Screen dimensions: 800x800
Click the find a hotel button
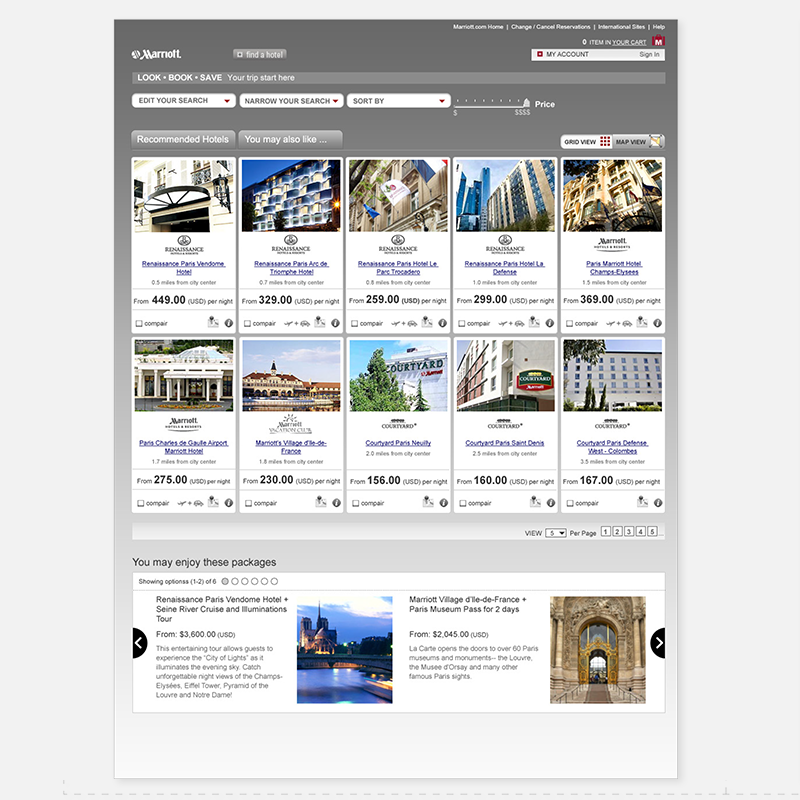tap(260, 55)
